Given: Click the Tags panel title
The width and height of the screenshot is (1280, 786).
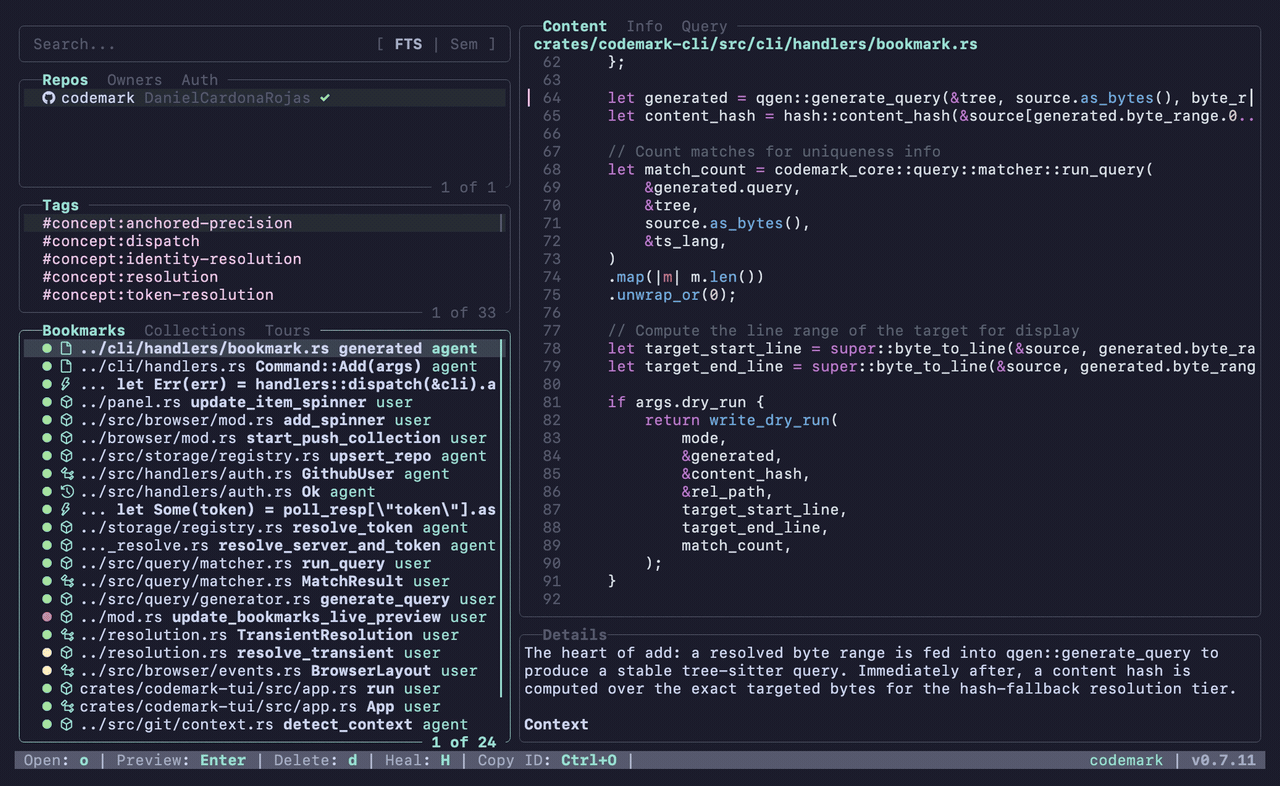Looking at the screenshot, I should click(60, 205).
